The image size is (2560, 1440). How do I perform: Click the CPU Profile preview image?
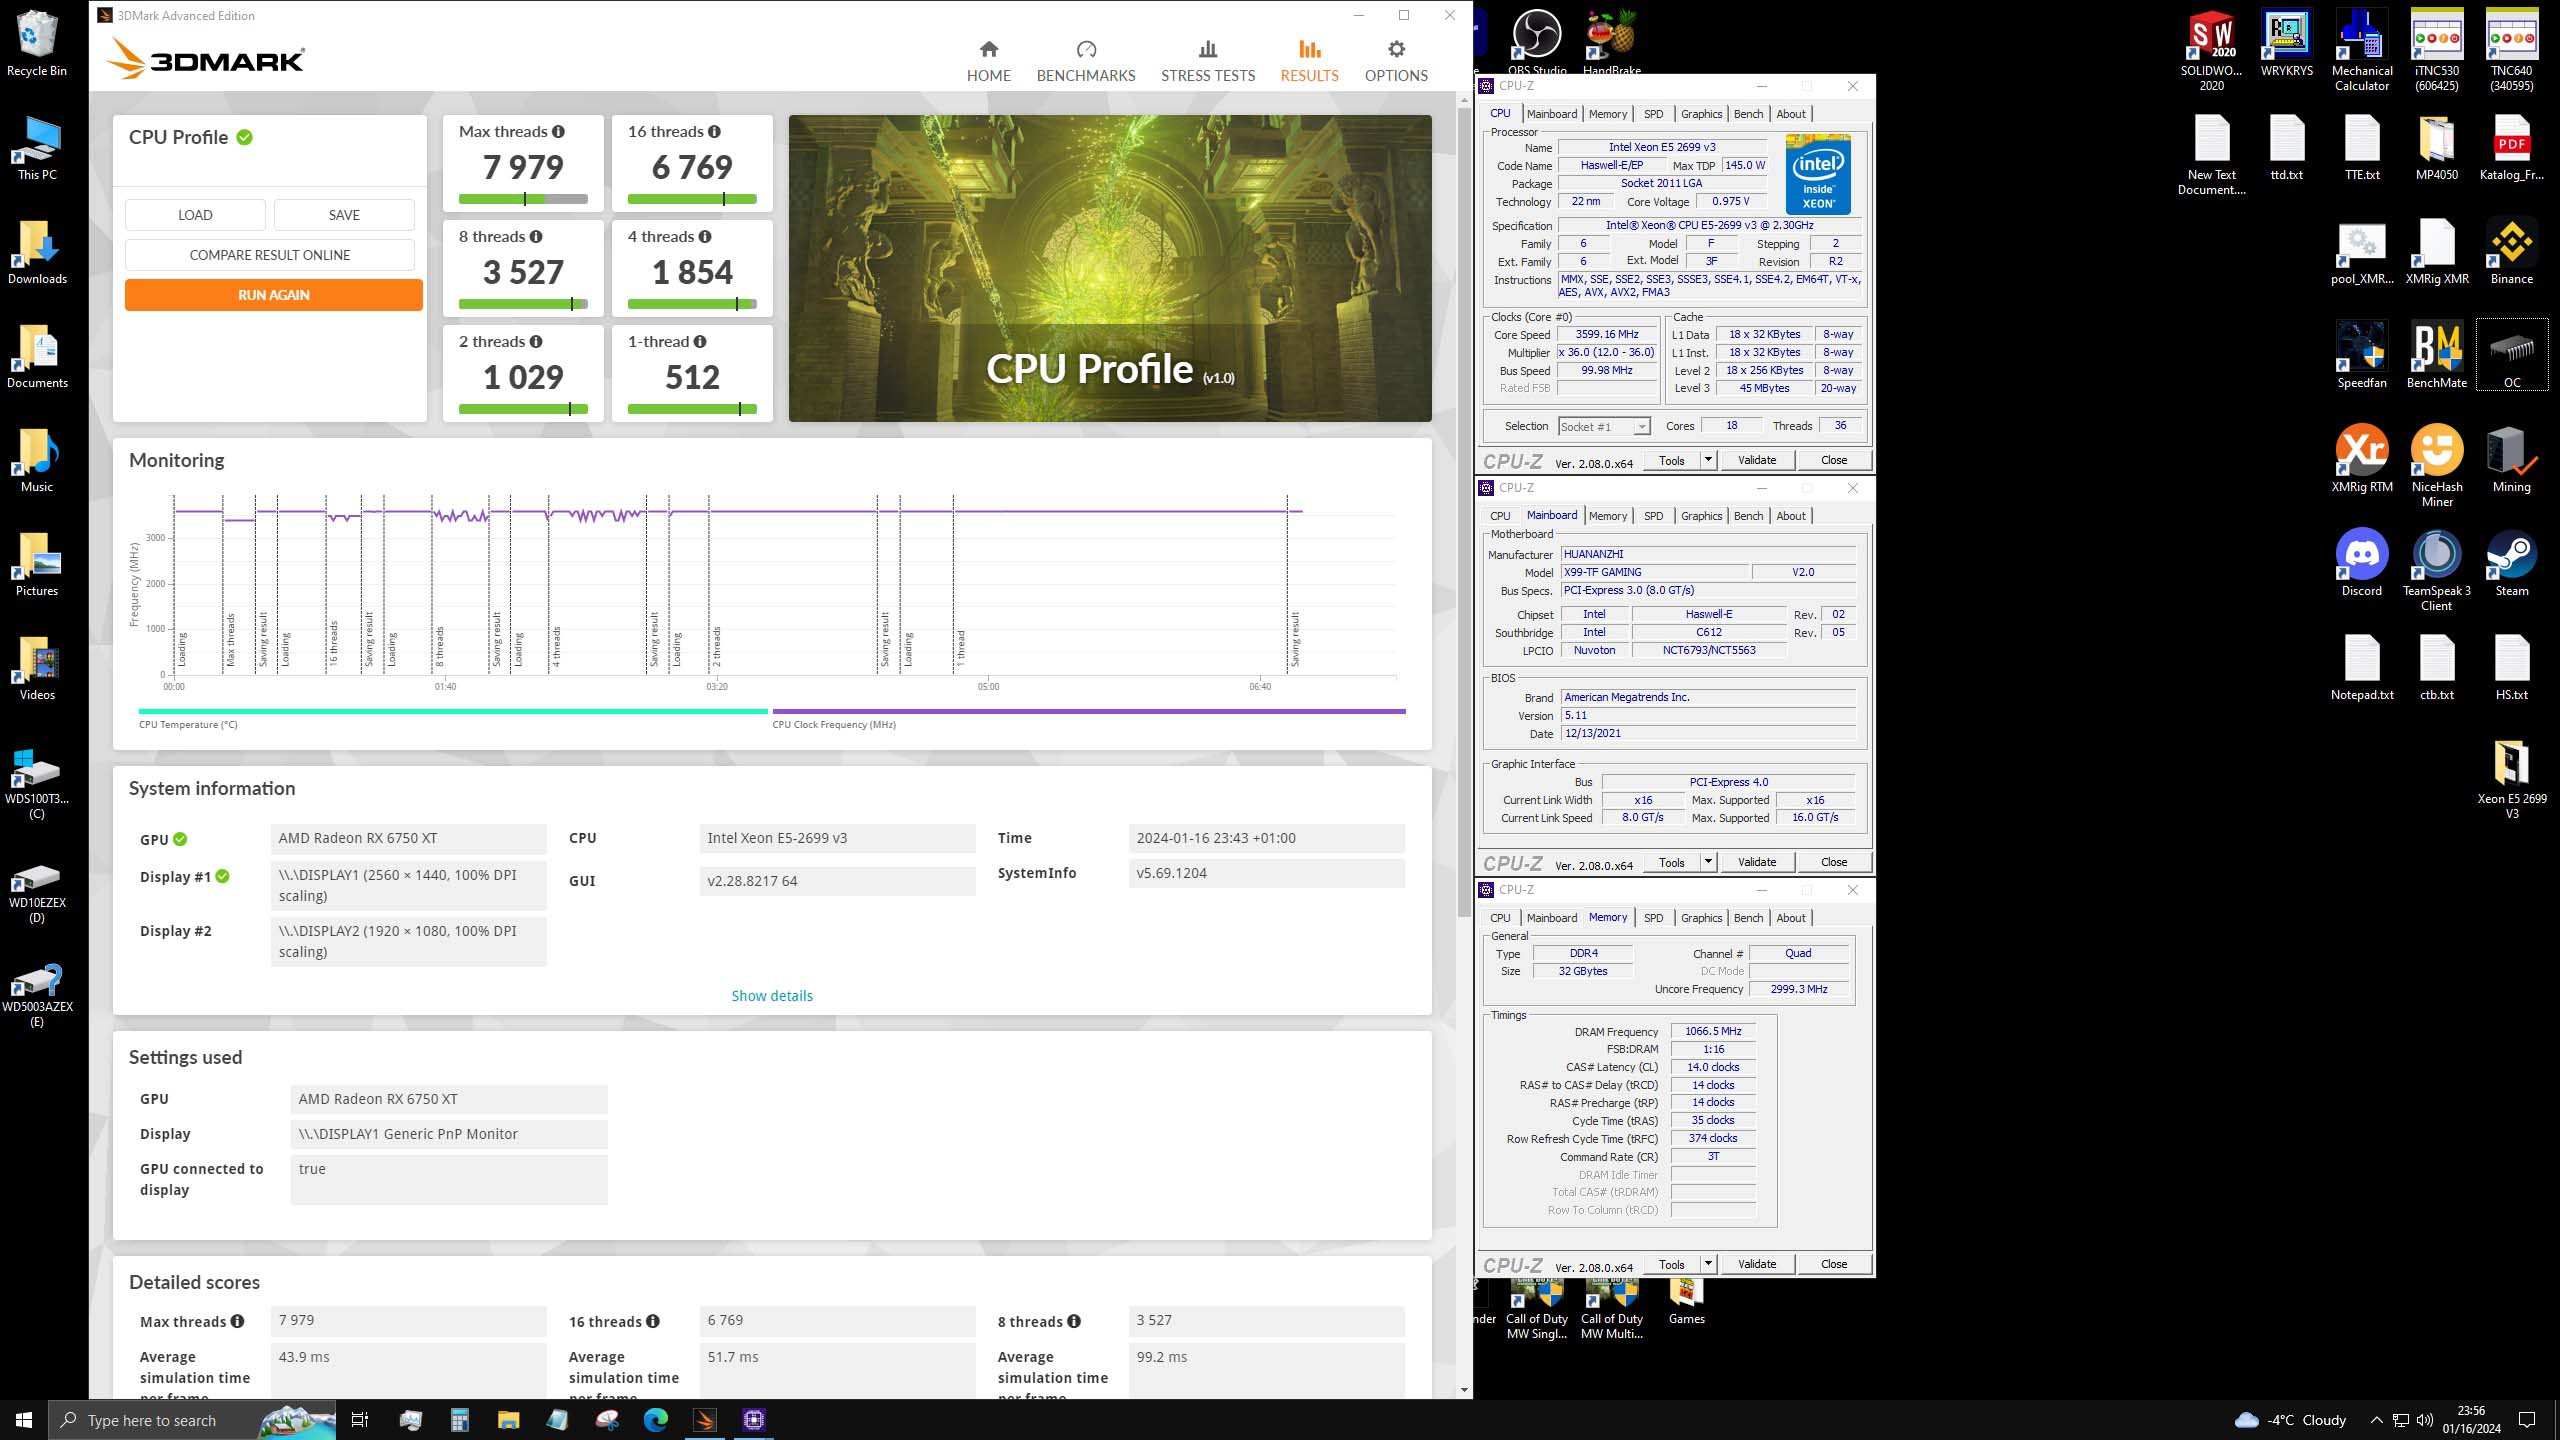[x=1110, y=268]
